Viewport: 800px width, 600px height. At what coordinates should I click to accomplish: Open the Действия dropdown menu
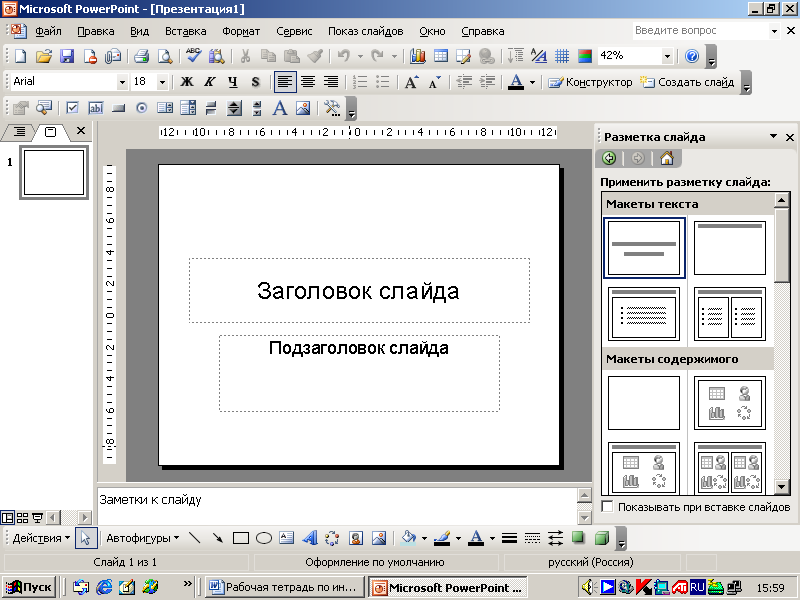(x=41, y=538)
